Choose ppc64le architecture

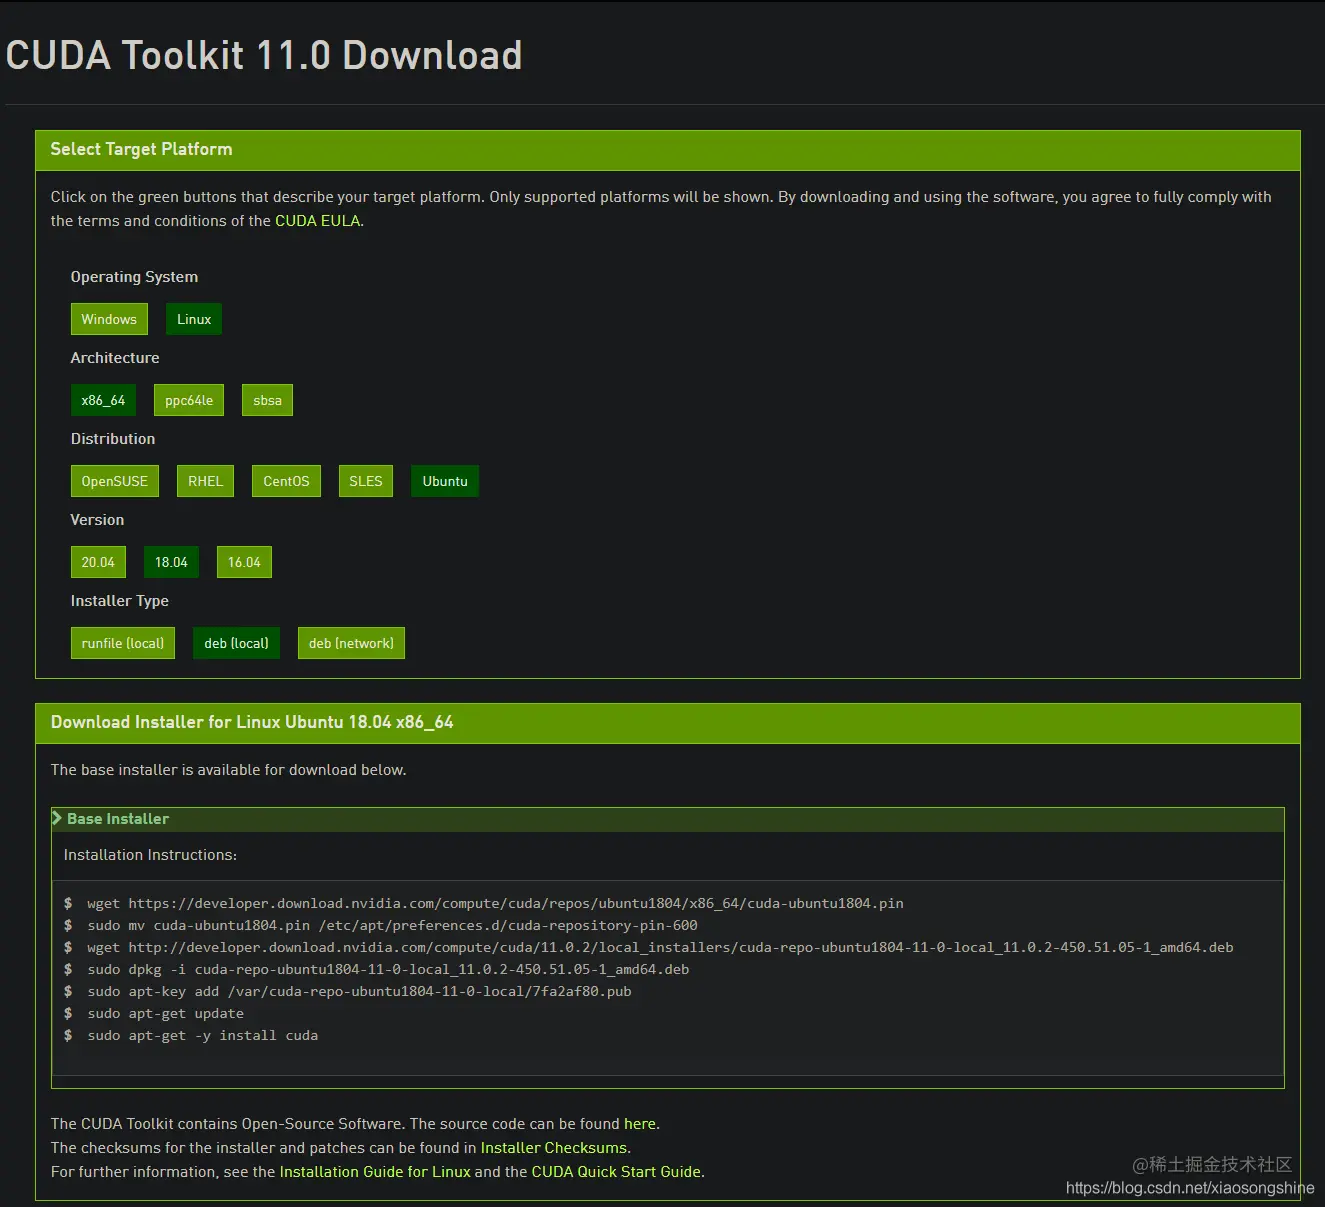pos(189,400)
